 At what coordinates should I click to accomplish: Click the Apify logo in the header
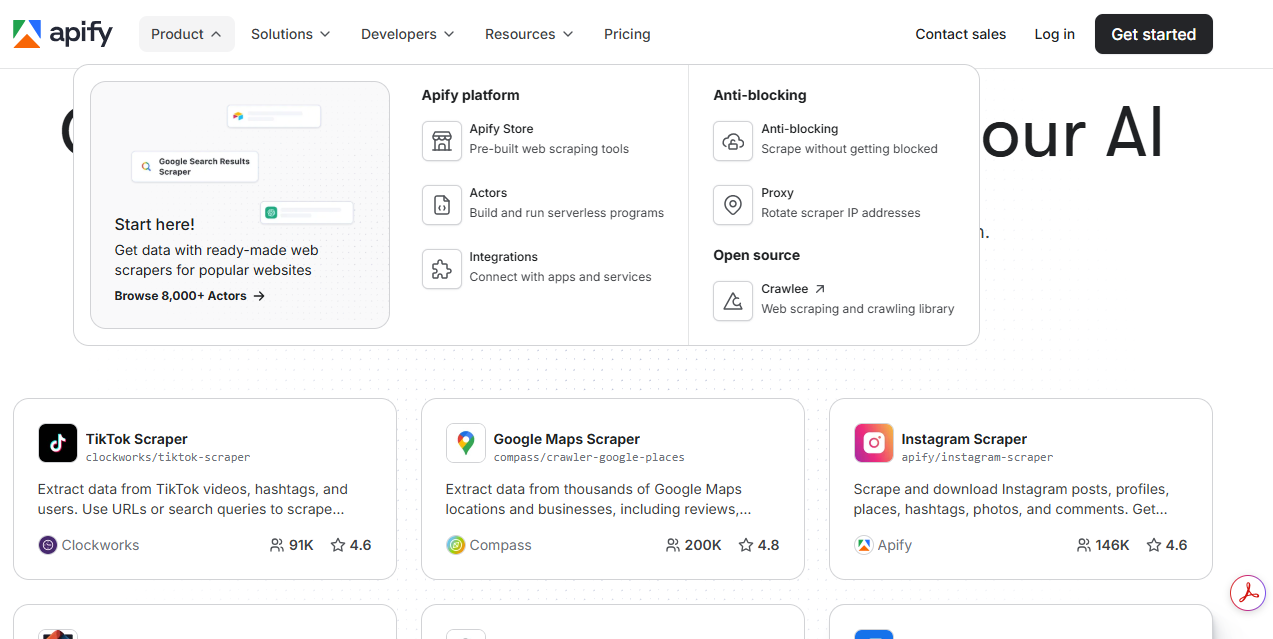tap(63, 34)
